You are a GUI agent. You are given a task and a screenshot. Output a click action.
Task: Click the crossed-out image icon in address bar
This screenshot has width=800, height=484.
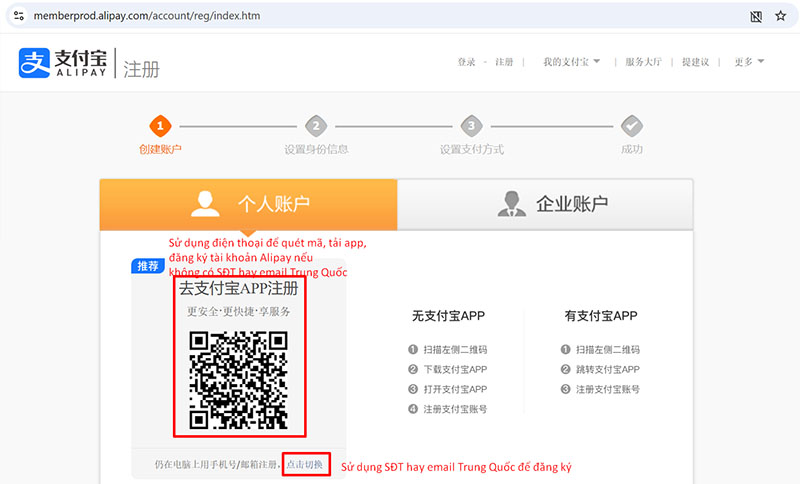756,16
